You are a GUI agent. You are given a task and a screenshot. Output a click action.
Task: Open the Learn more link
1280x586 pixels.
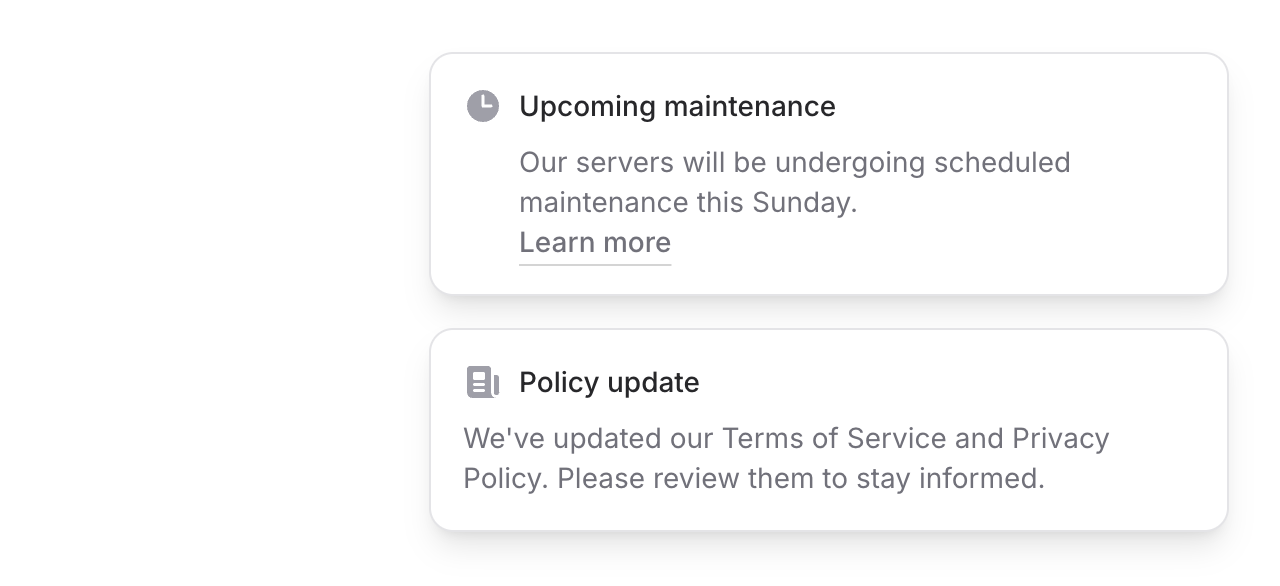594,243
